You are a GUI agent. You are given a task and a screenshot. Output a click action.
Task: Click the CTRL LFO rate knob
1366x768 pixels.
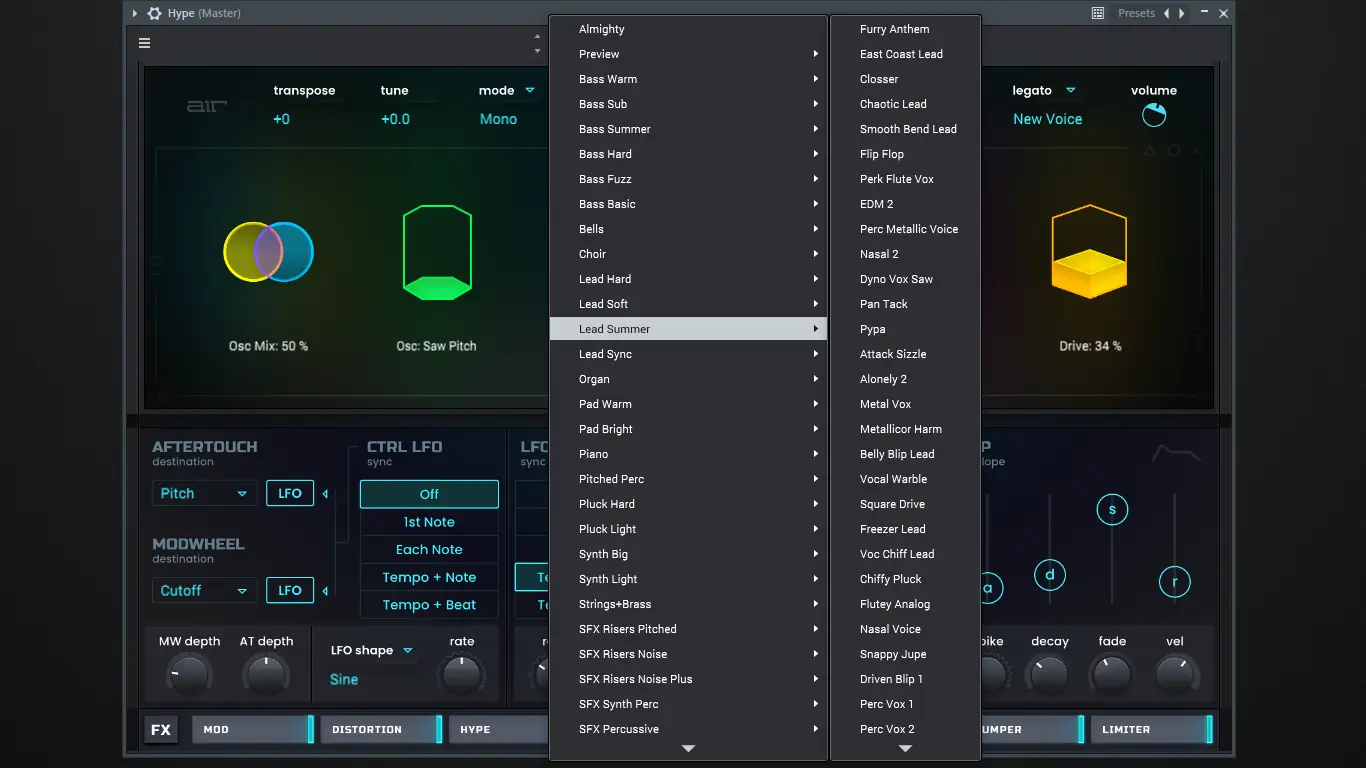click(x=462, y=676)
